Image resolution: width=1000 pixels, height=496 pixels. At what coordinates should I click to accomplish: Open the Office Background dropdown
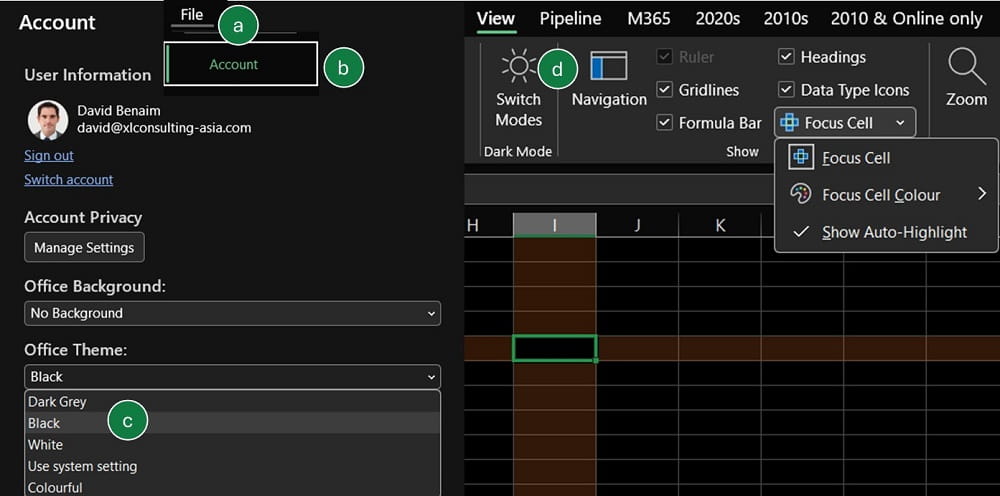(232, 313)
